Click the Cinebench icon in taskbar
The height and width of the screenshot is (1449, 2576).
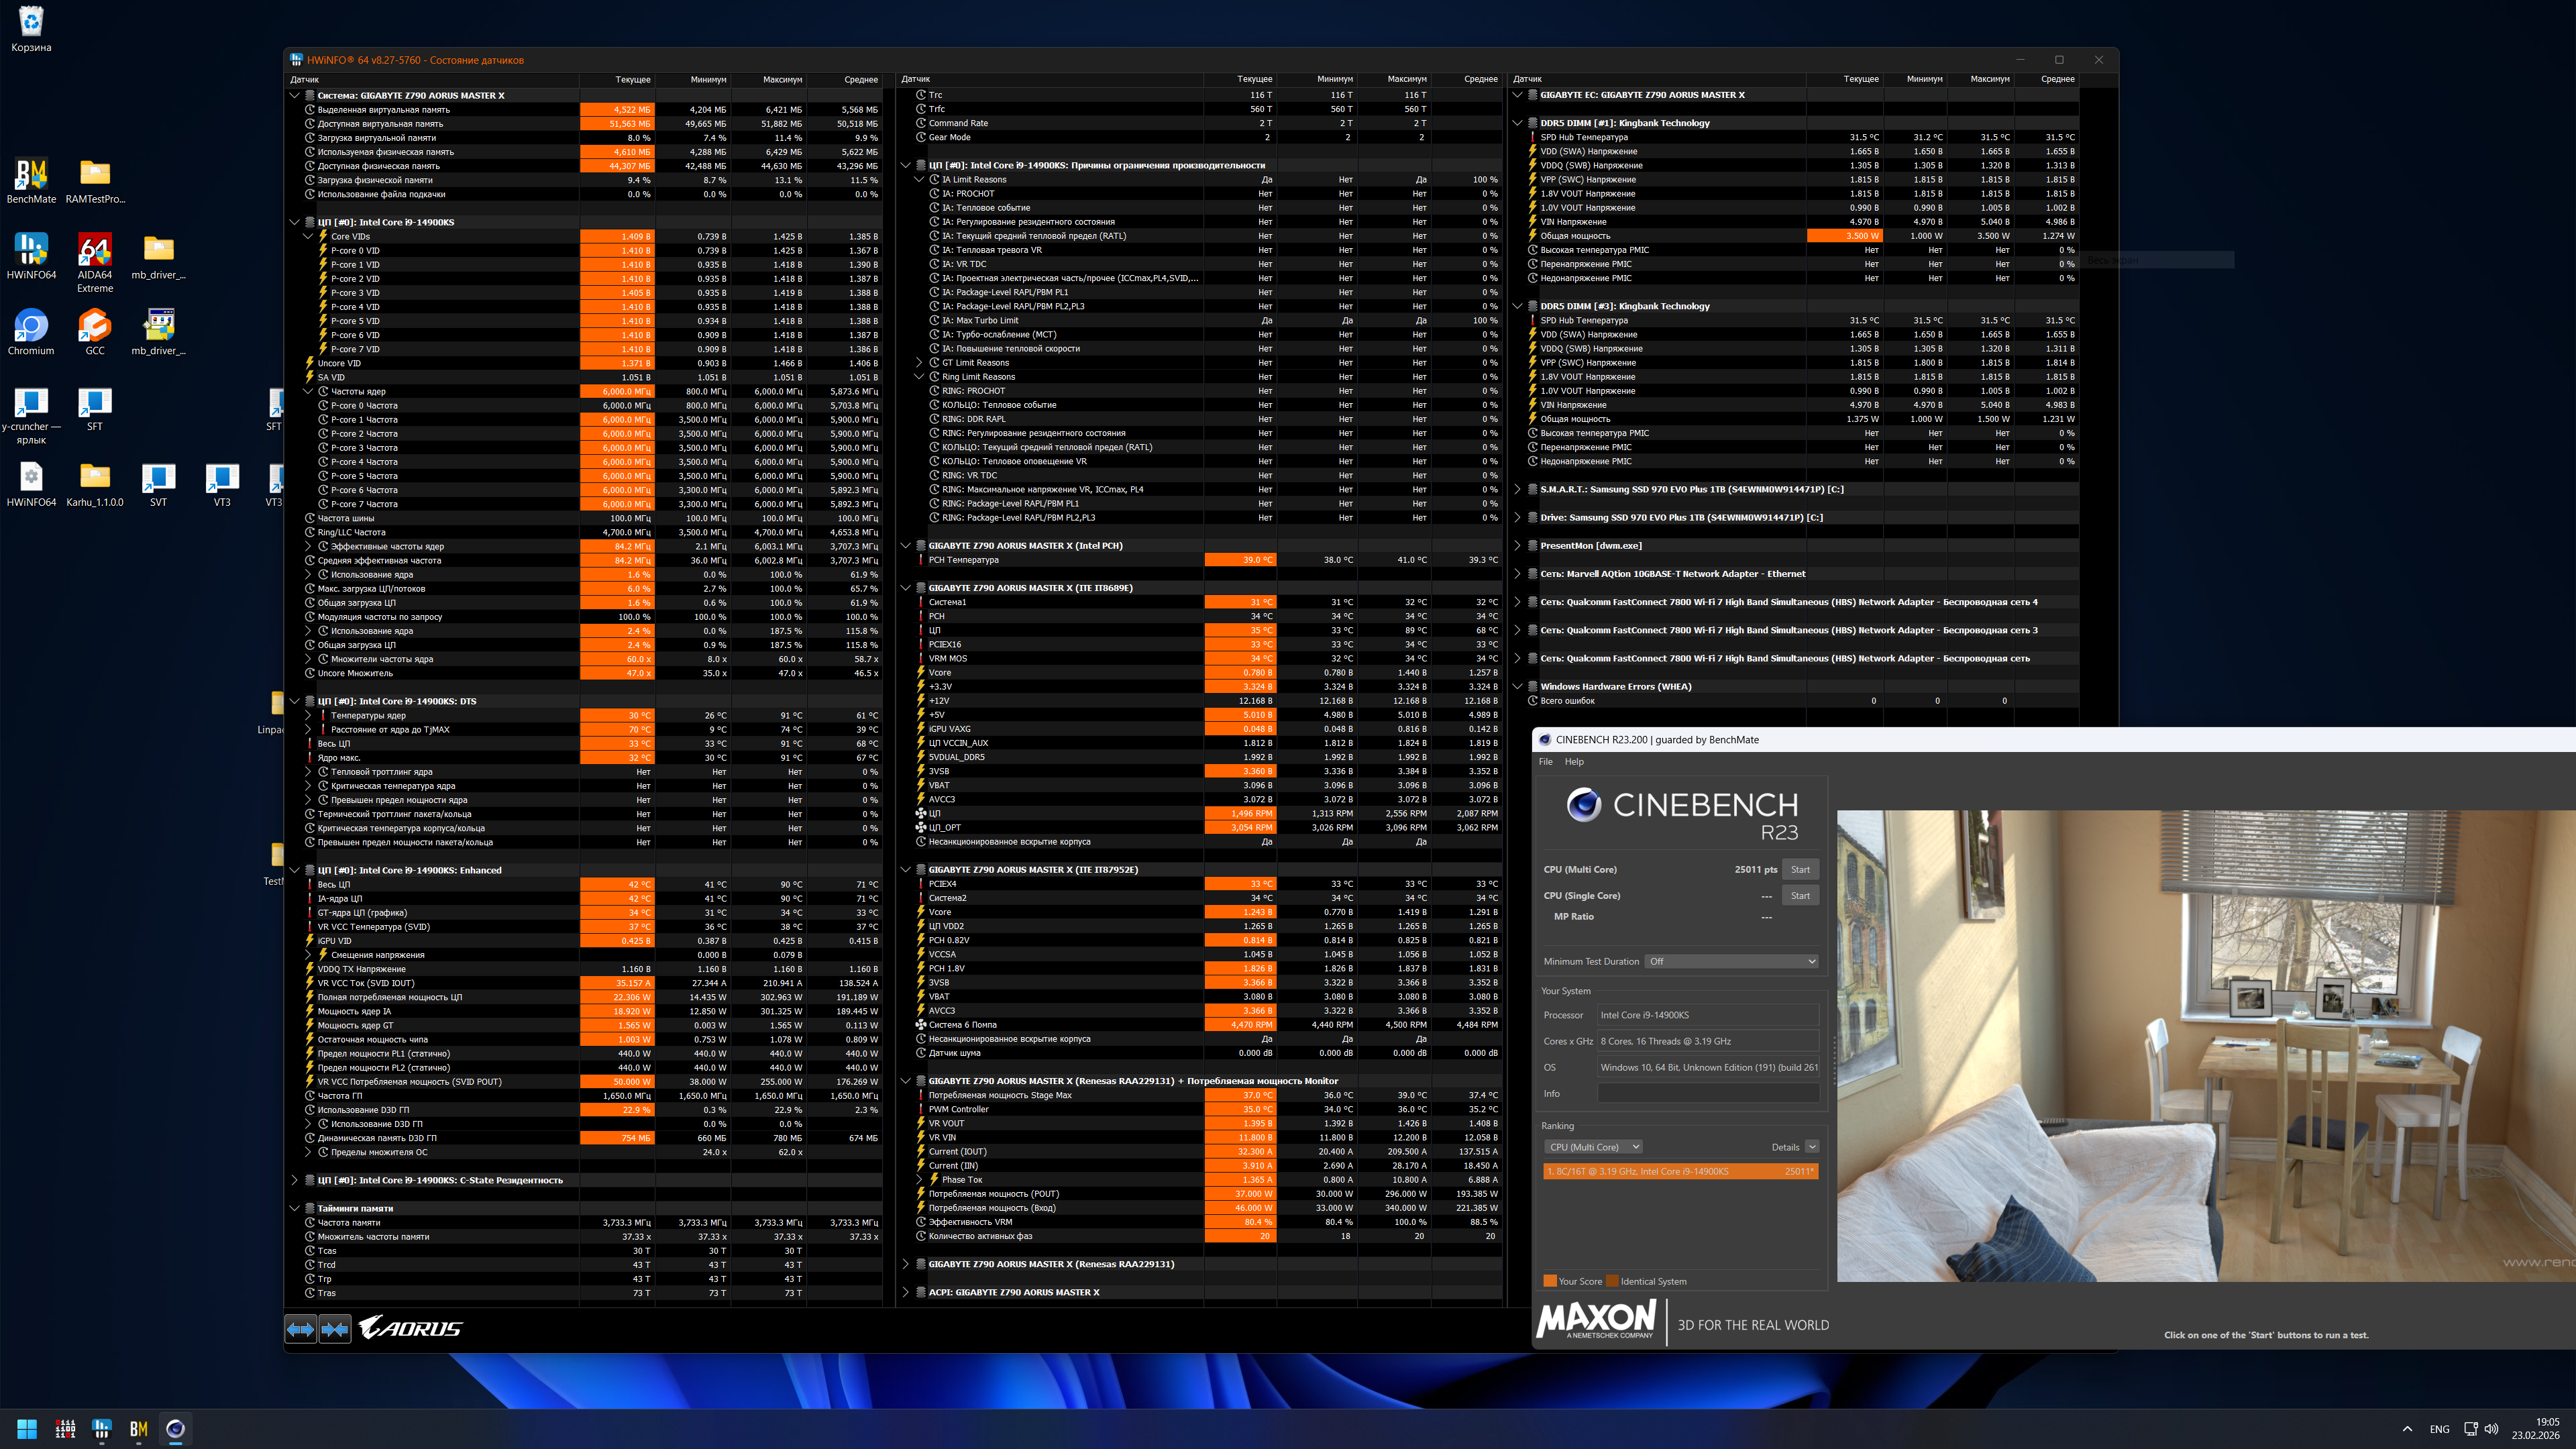point(175,1429)
